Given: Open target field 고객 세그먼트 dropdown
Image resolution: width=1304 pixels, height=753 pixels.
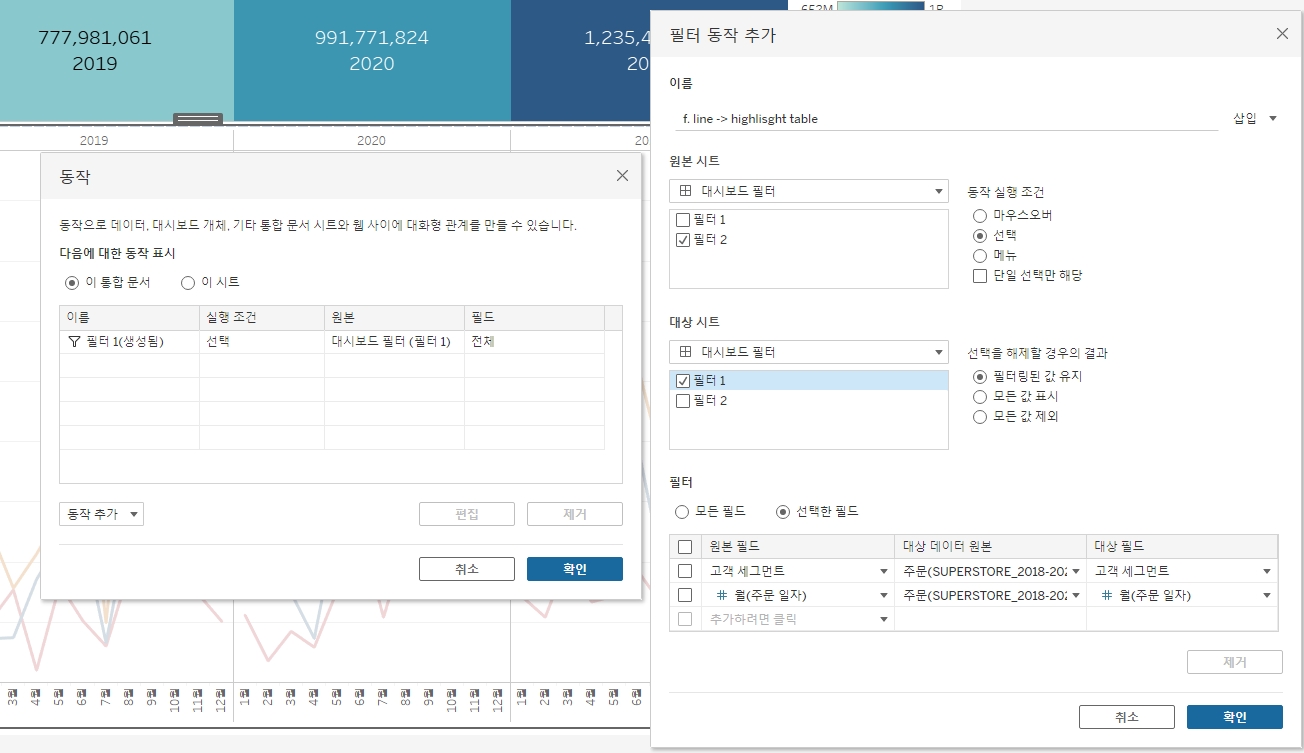Looking at the screenshot, I should (x=1267, y=571).
